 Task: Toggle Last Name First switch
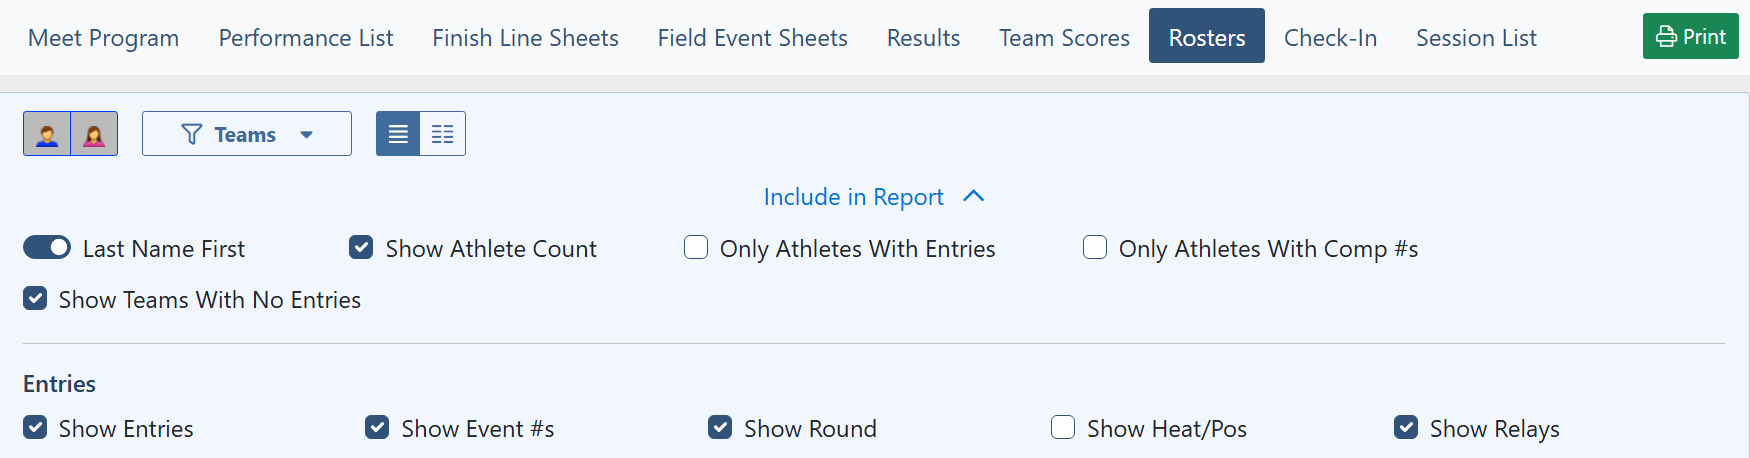click(47, 247)
